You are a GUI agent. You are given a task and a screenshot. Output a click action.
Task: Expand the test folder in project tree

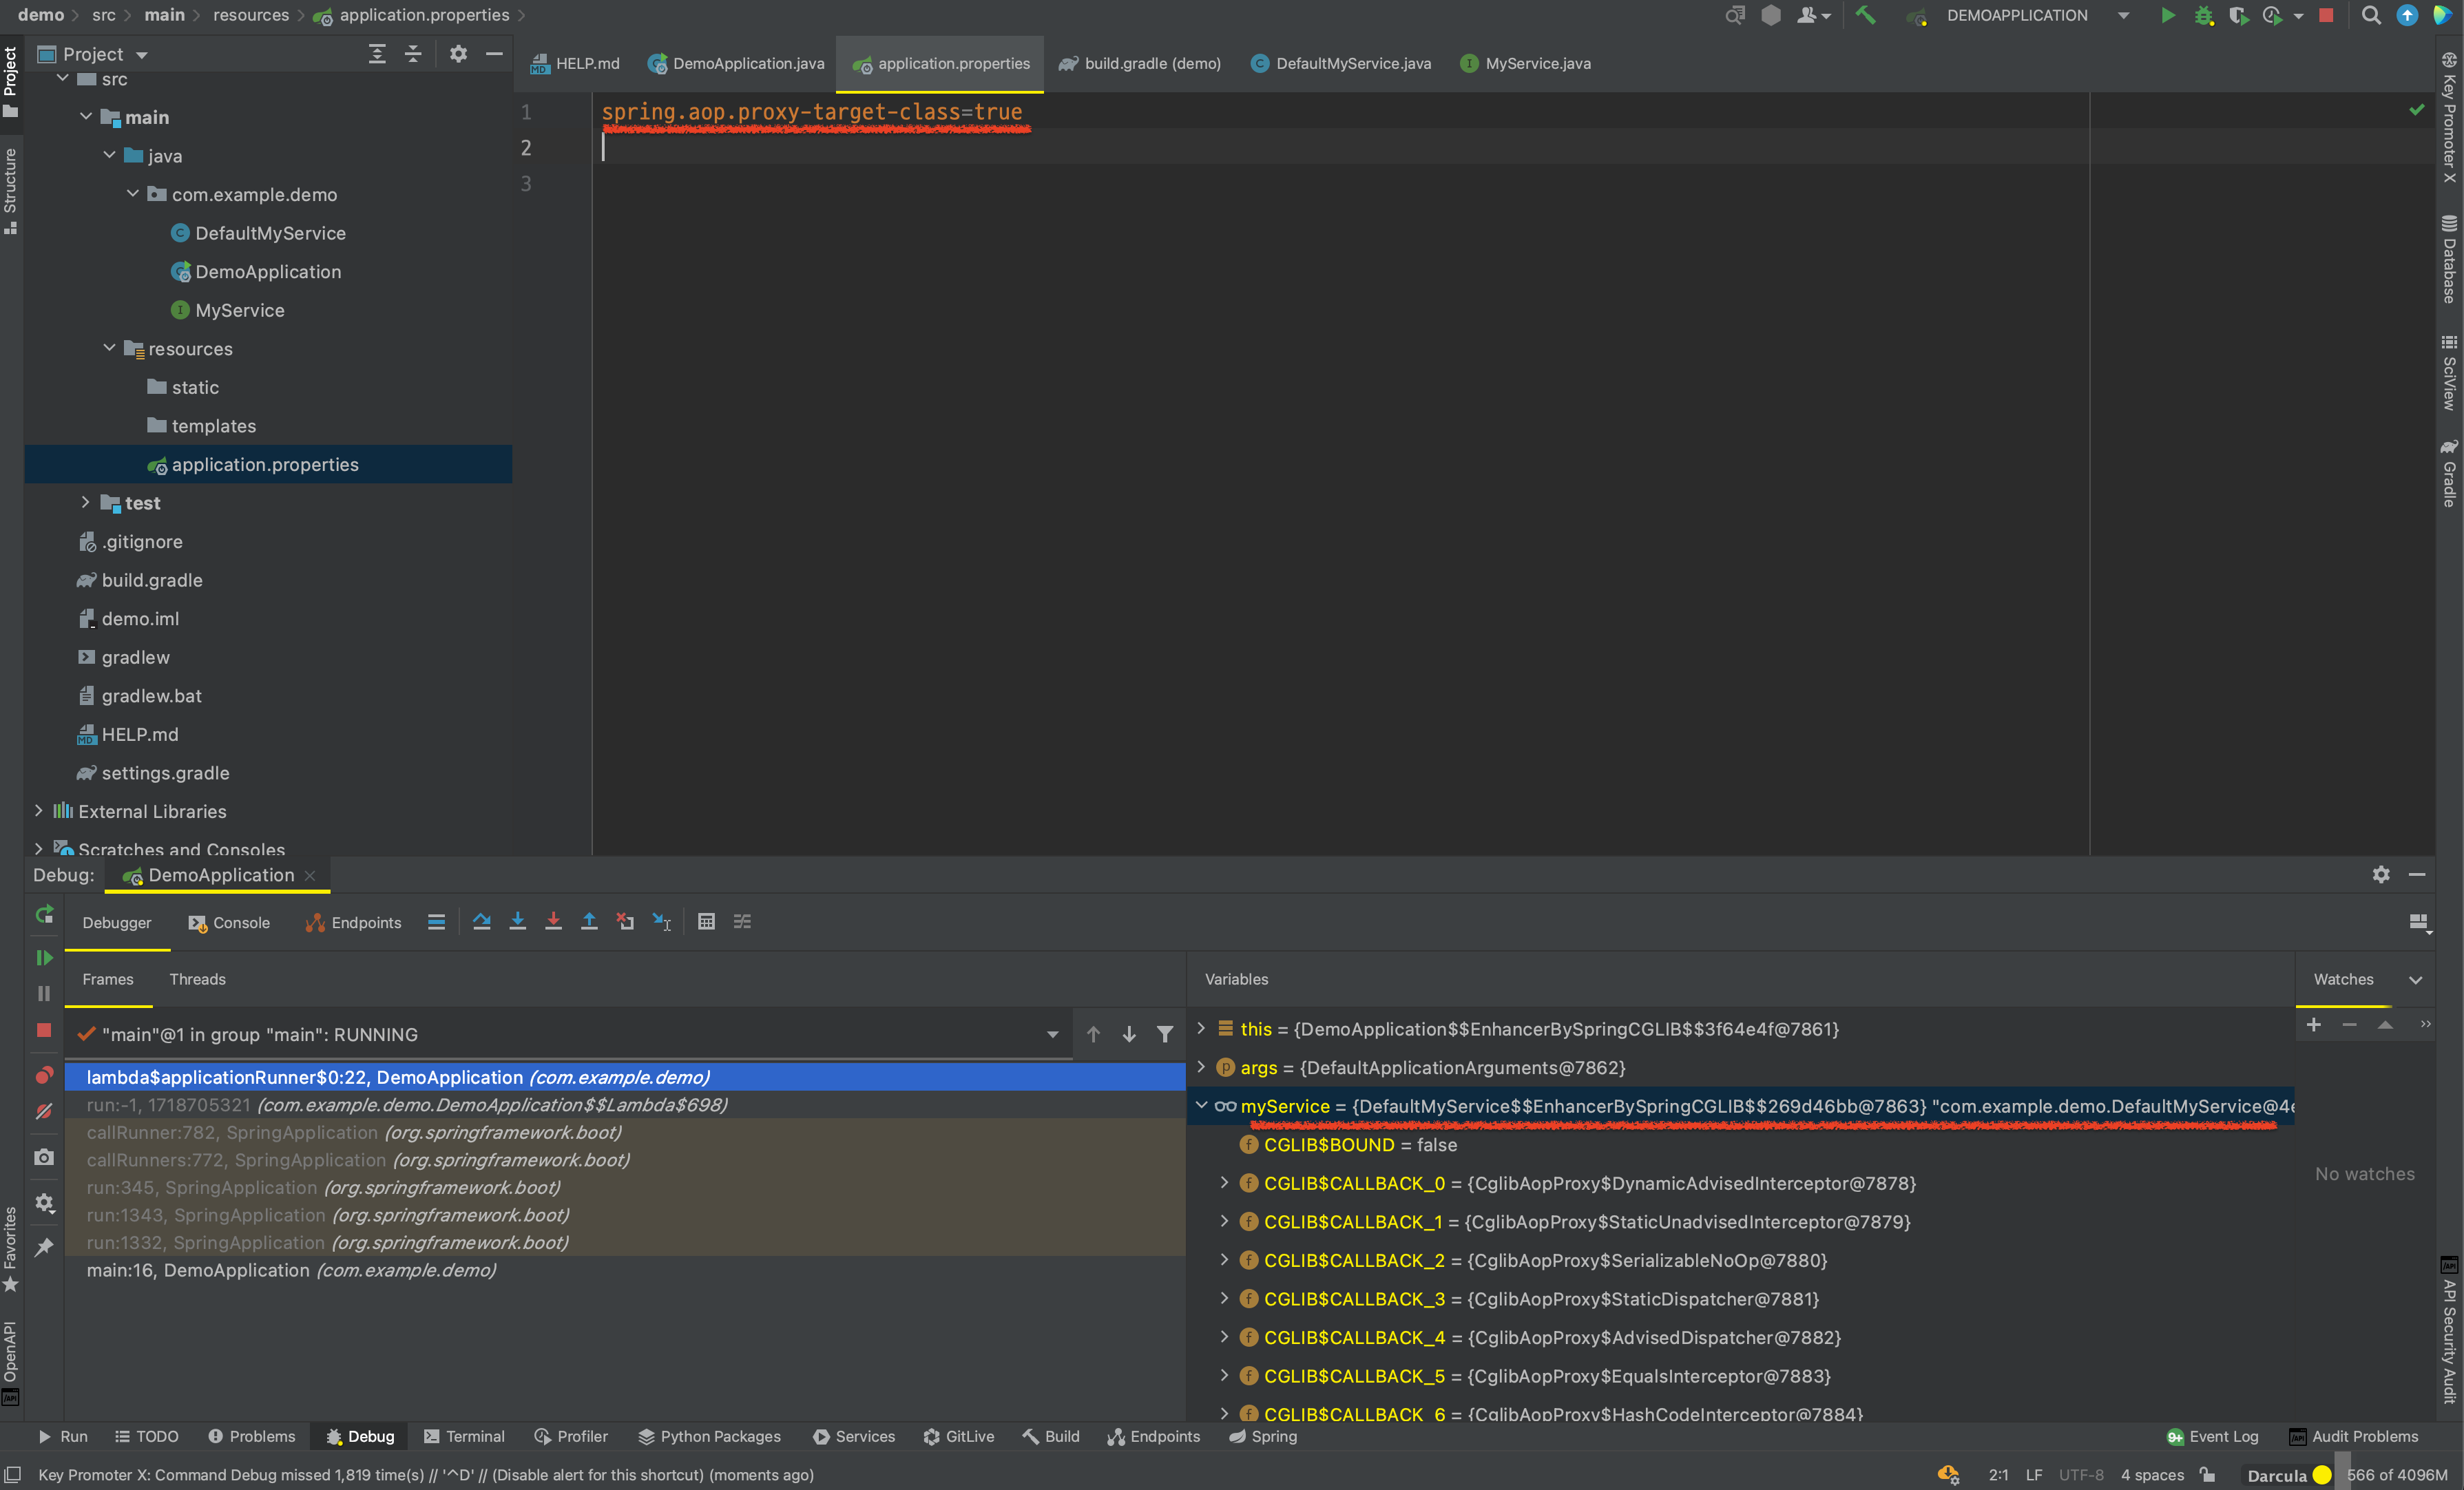[86, 503]
